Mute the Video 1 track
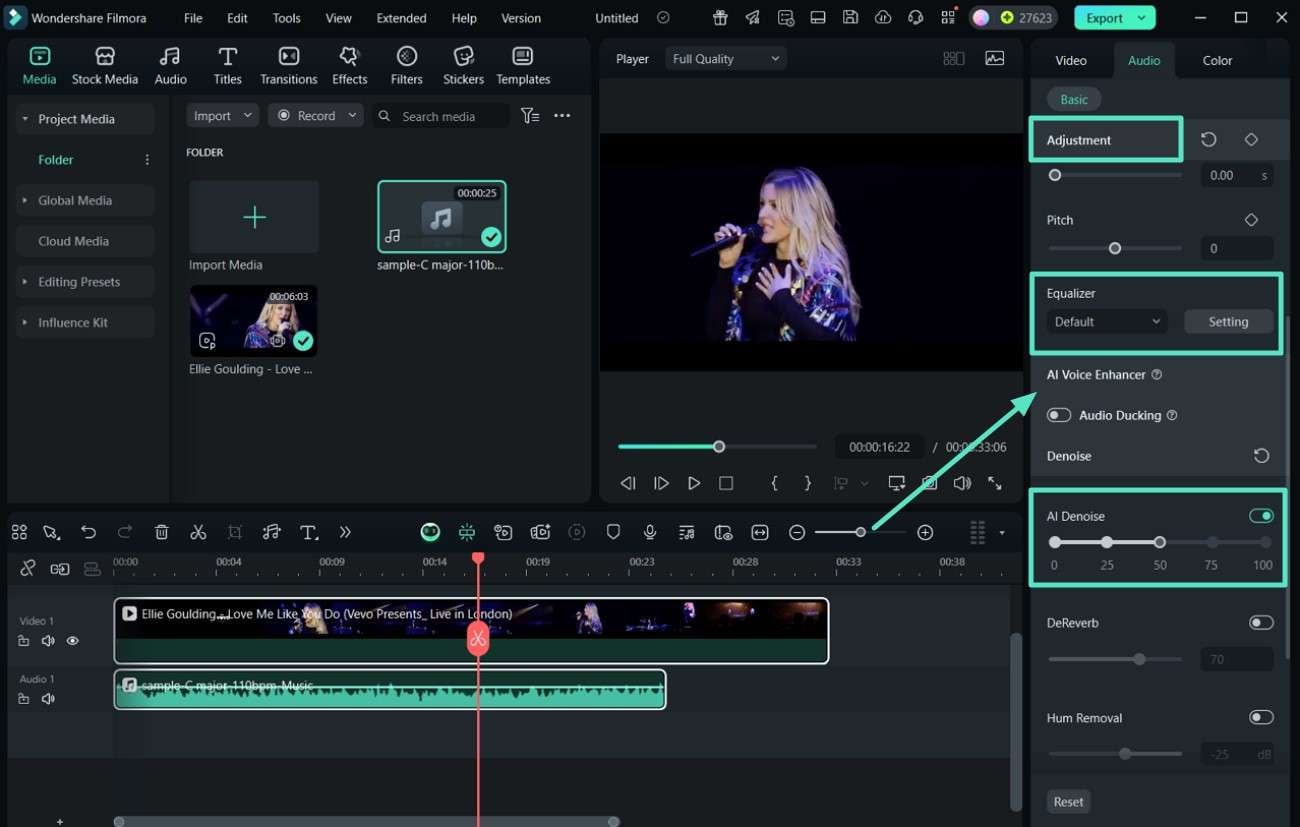Image resolution: width=1300 pixels, height=827 pixels. tap(48, 641)
